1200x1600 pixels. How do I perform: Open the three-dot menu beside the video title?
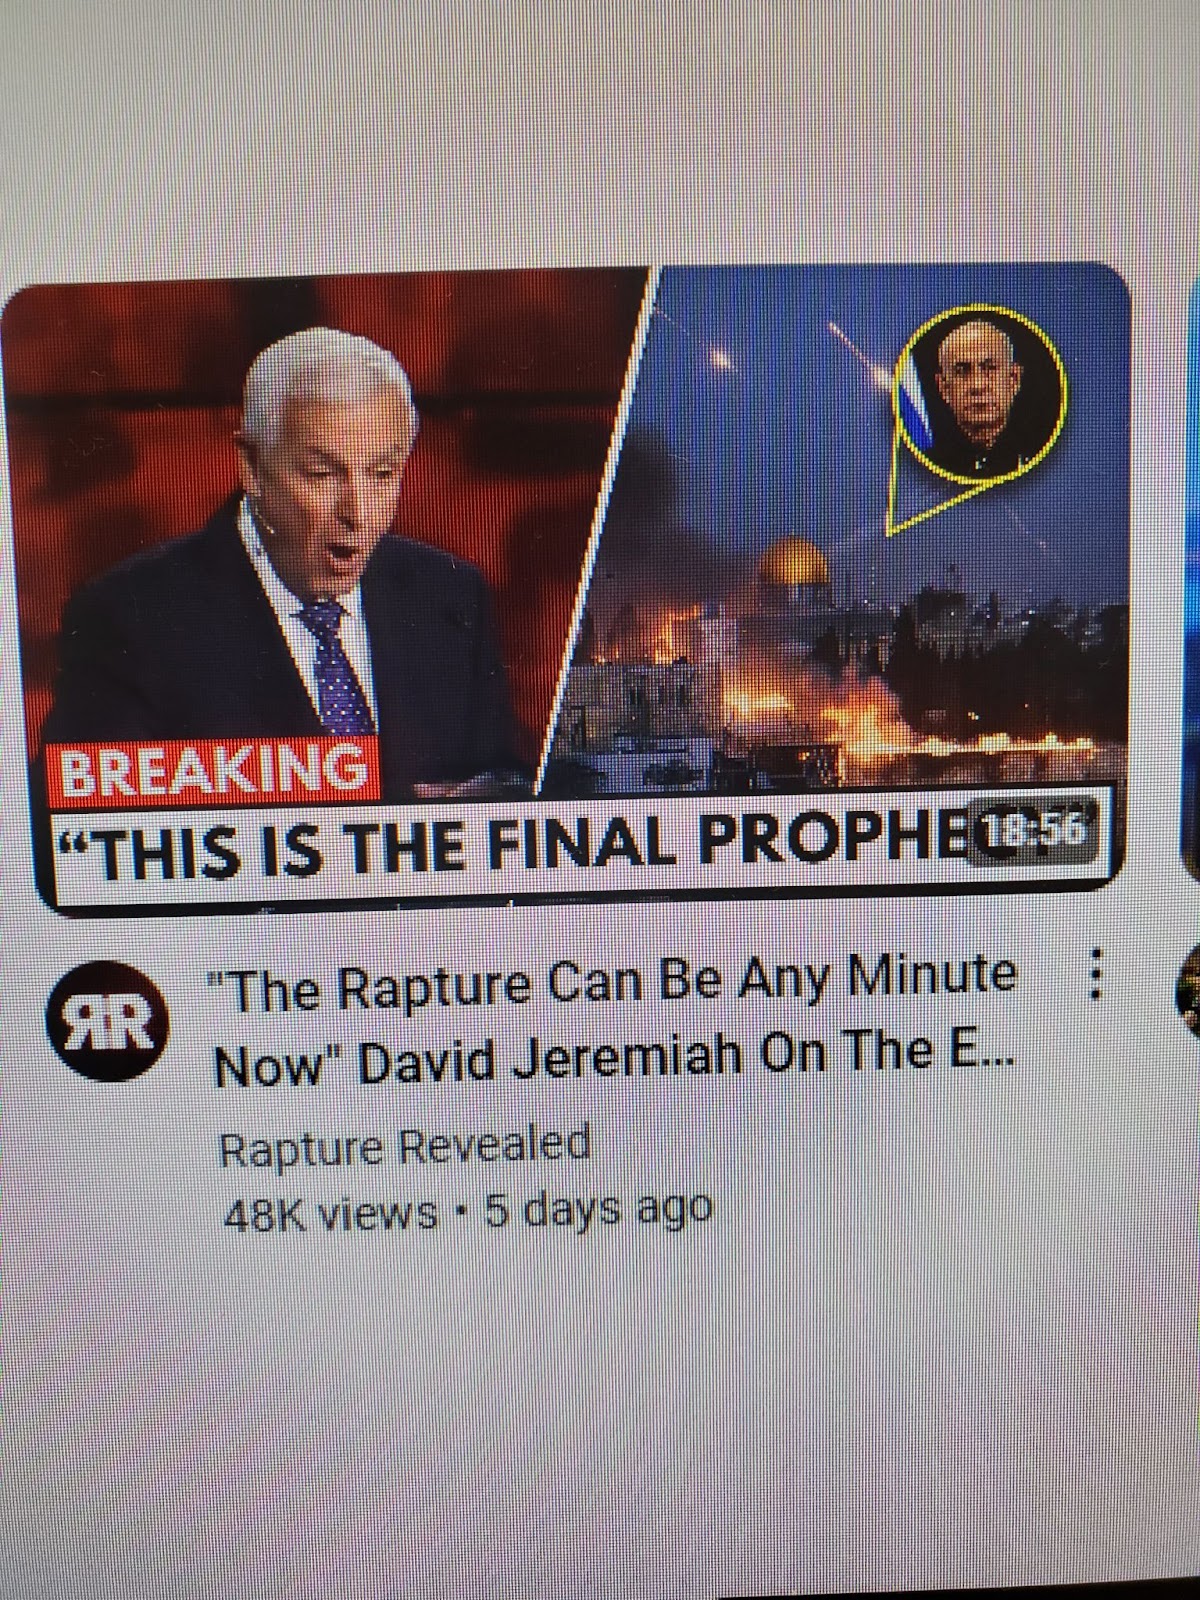pyautogui.click(x=1094, y=975)
